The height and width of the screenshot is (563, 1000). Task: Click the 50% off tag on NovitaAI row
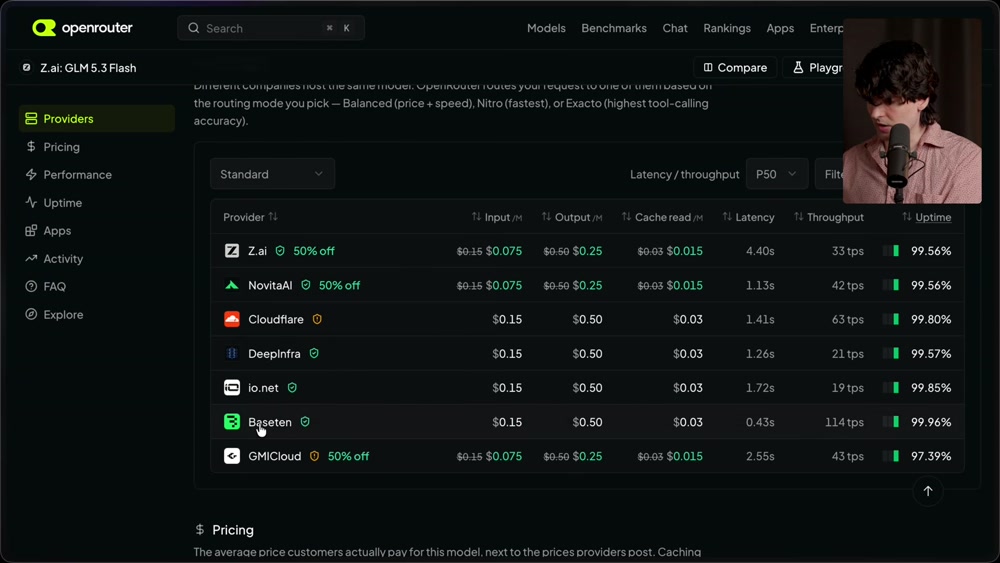(339, 285)
